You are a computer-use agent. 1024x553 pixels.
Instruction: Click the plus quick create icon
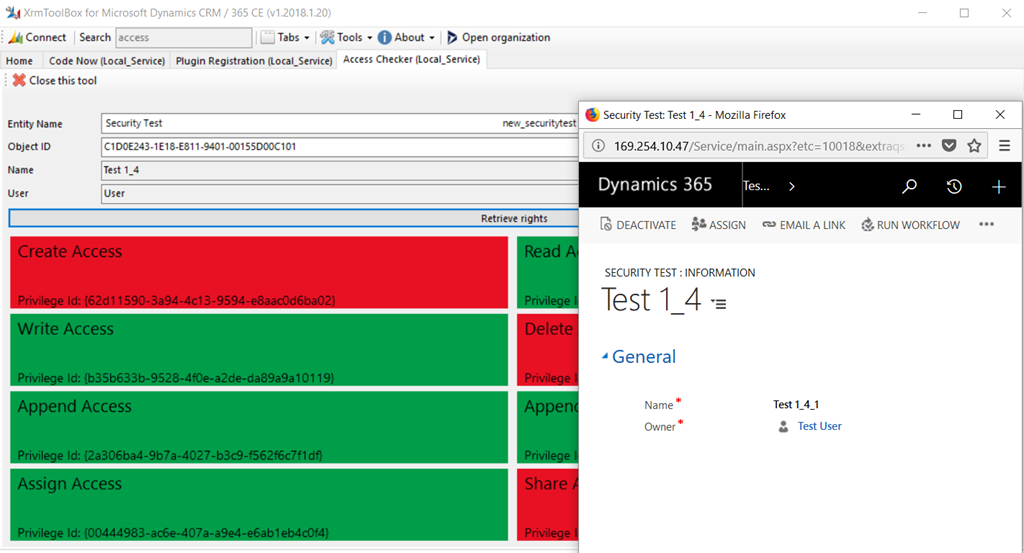999,187
